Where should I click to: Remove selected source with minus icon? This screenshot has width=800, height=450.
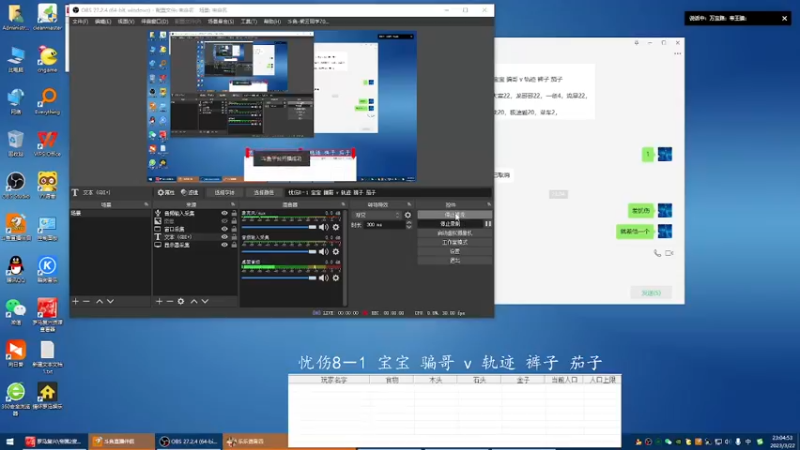[x=170, y=302]
